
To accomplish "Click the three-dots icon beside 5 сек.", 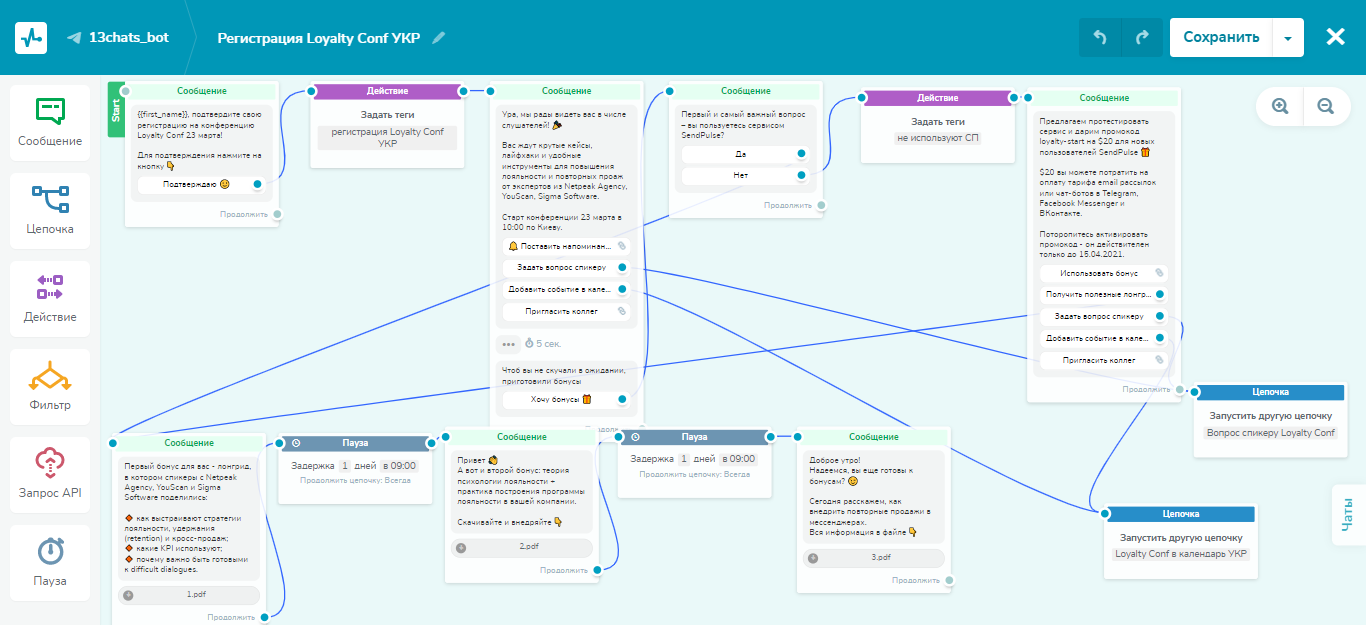I will pos(509,344).
